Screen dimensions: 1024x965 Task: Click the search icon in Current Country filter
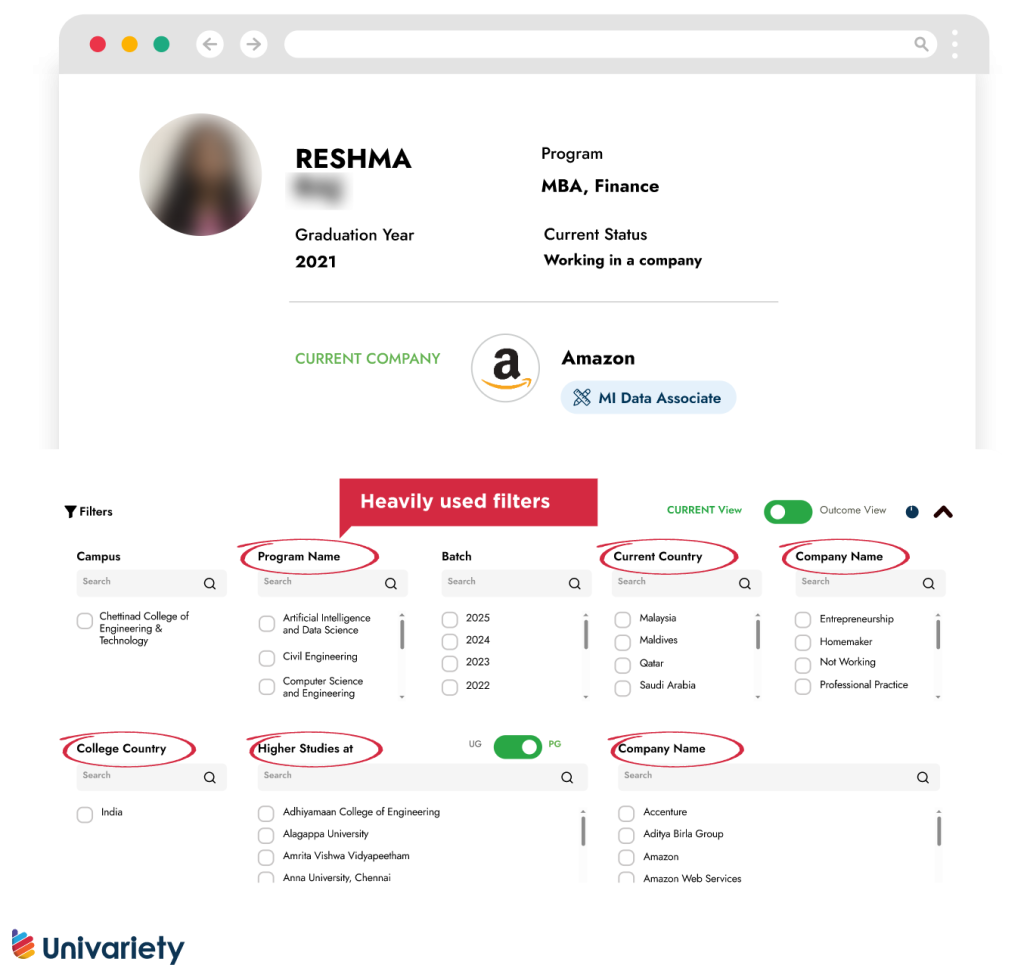(744, 584)
